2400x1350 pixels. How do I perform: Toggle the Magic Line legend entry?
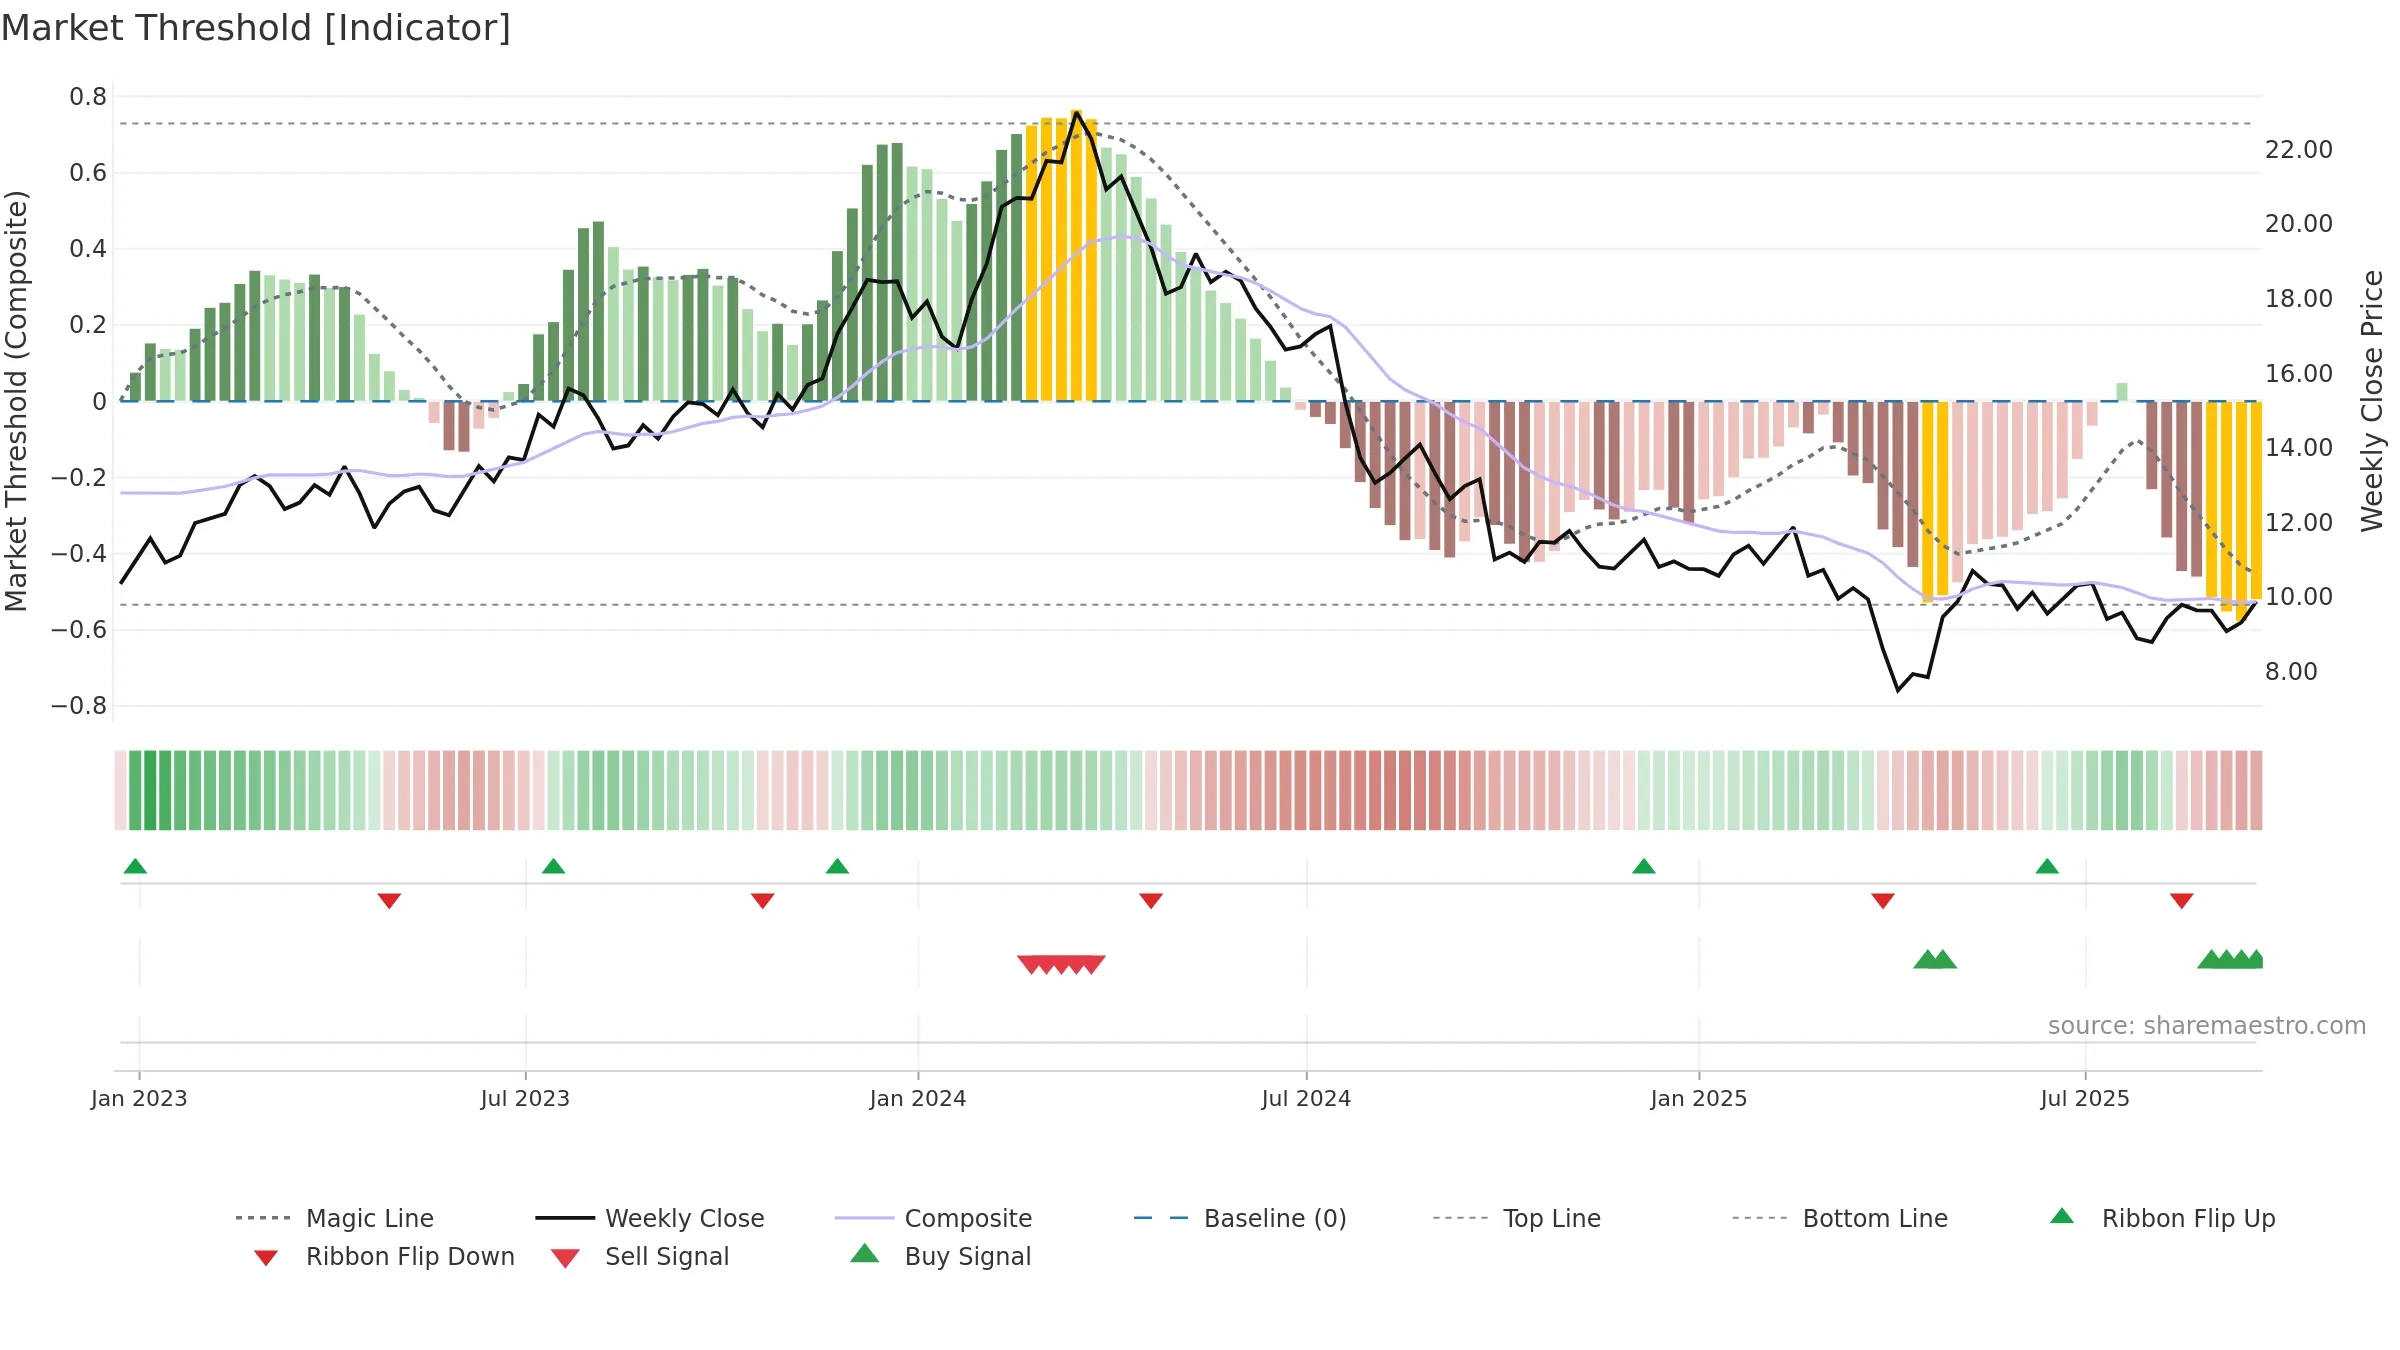[334, 1218]
